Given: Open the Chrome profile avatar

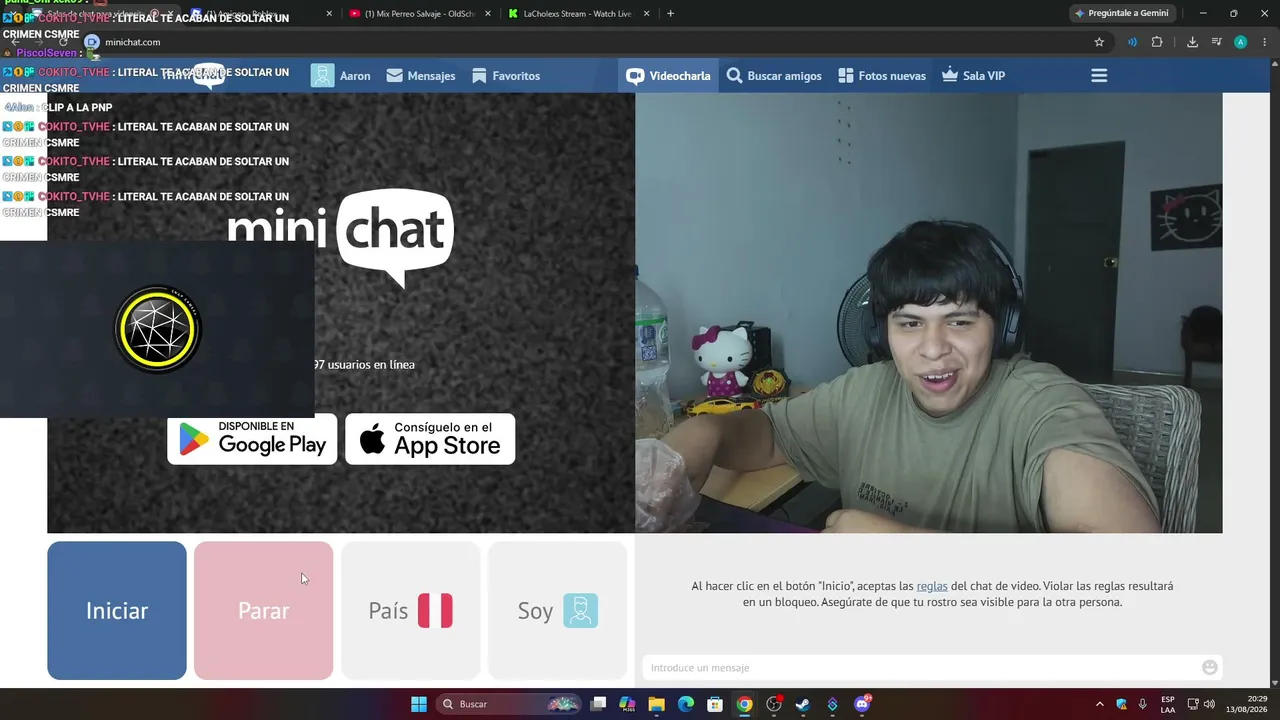Looking at the screenshot, I should click(x=1240, y=42).
